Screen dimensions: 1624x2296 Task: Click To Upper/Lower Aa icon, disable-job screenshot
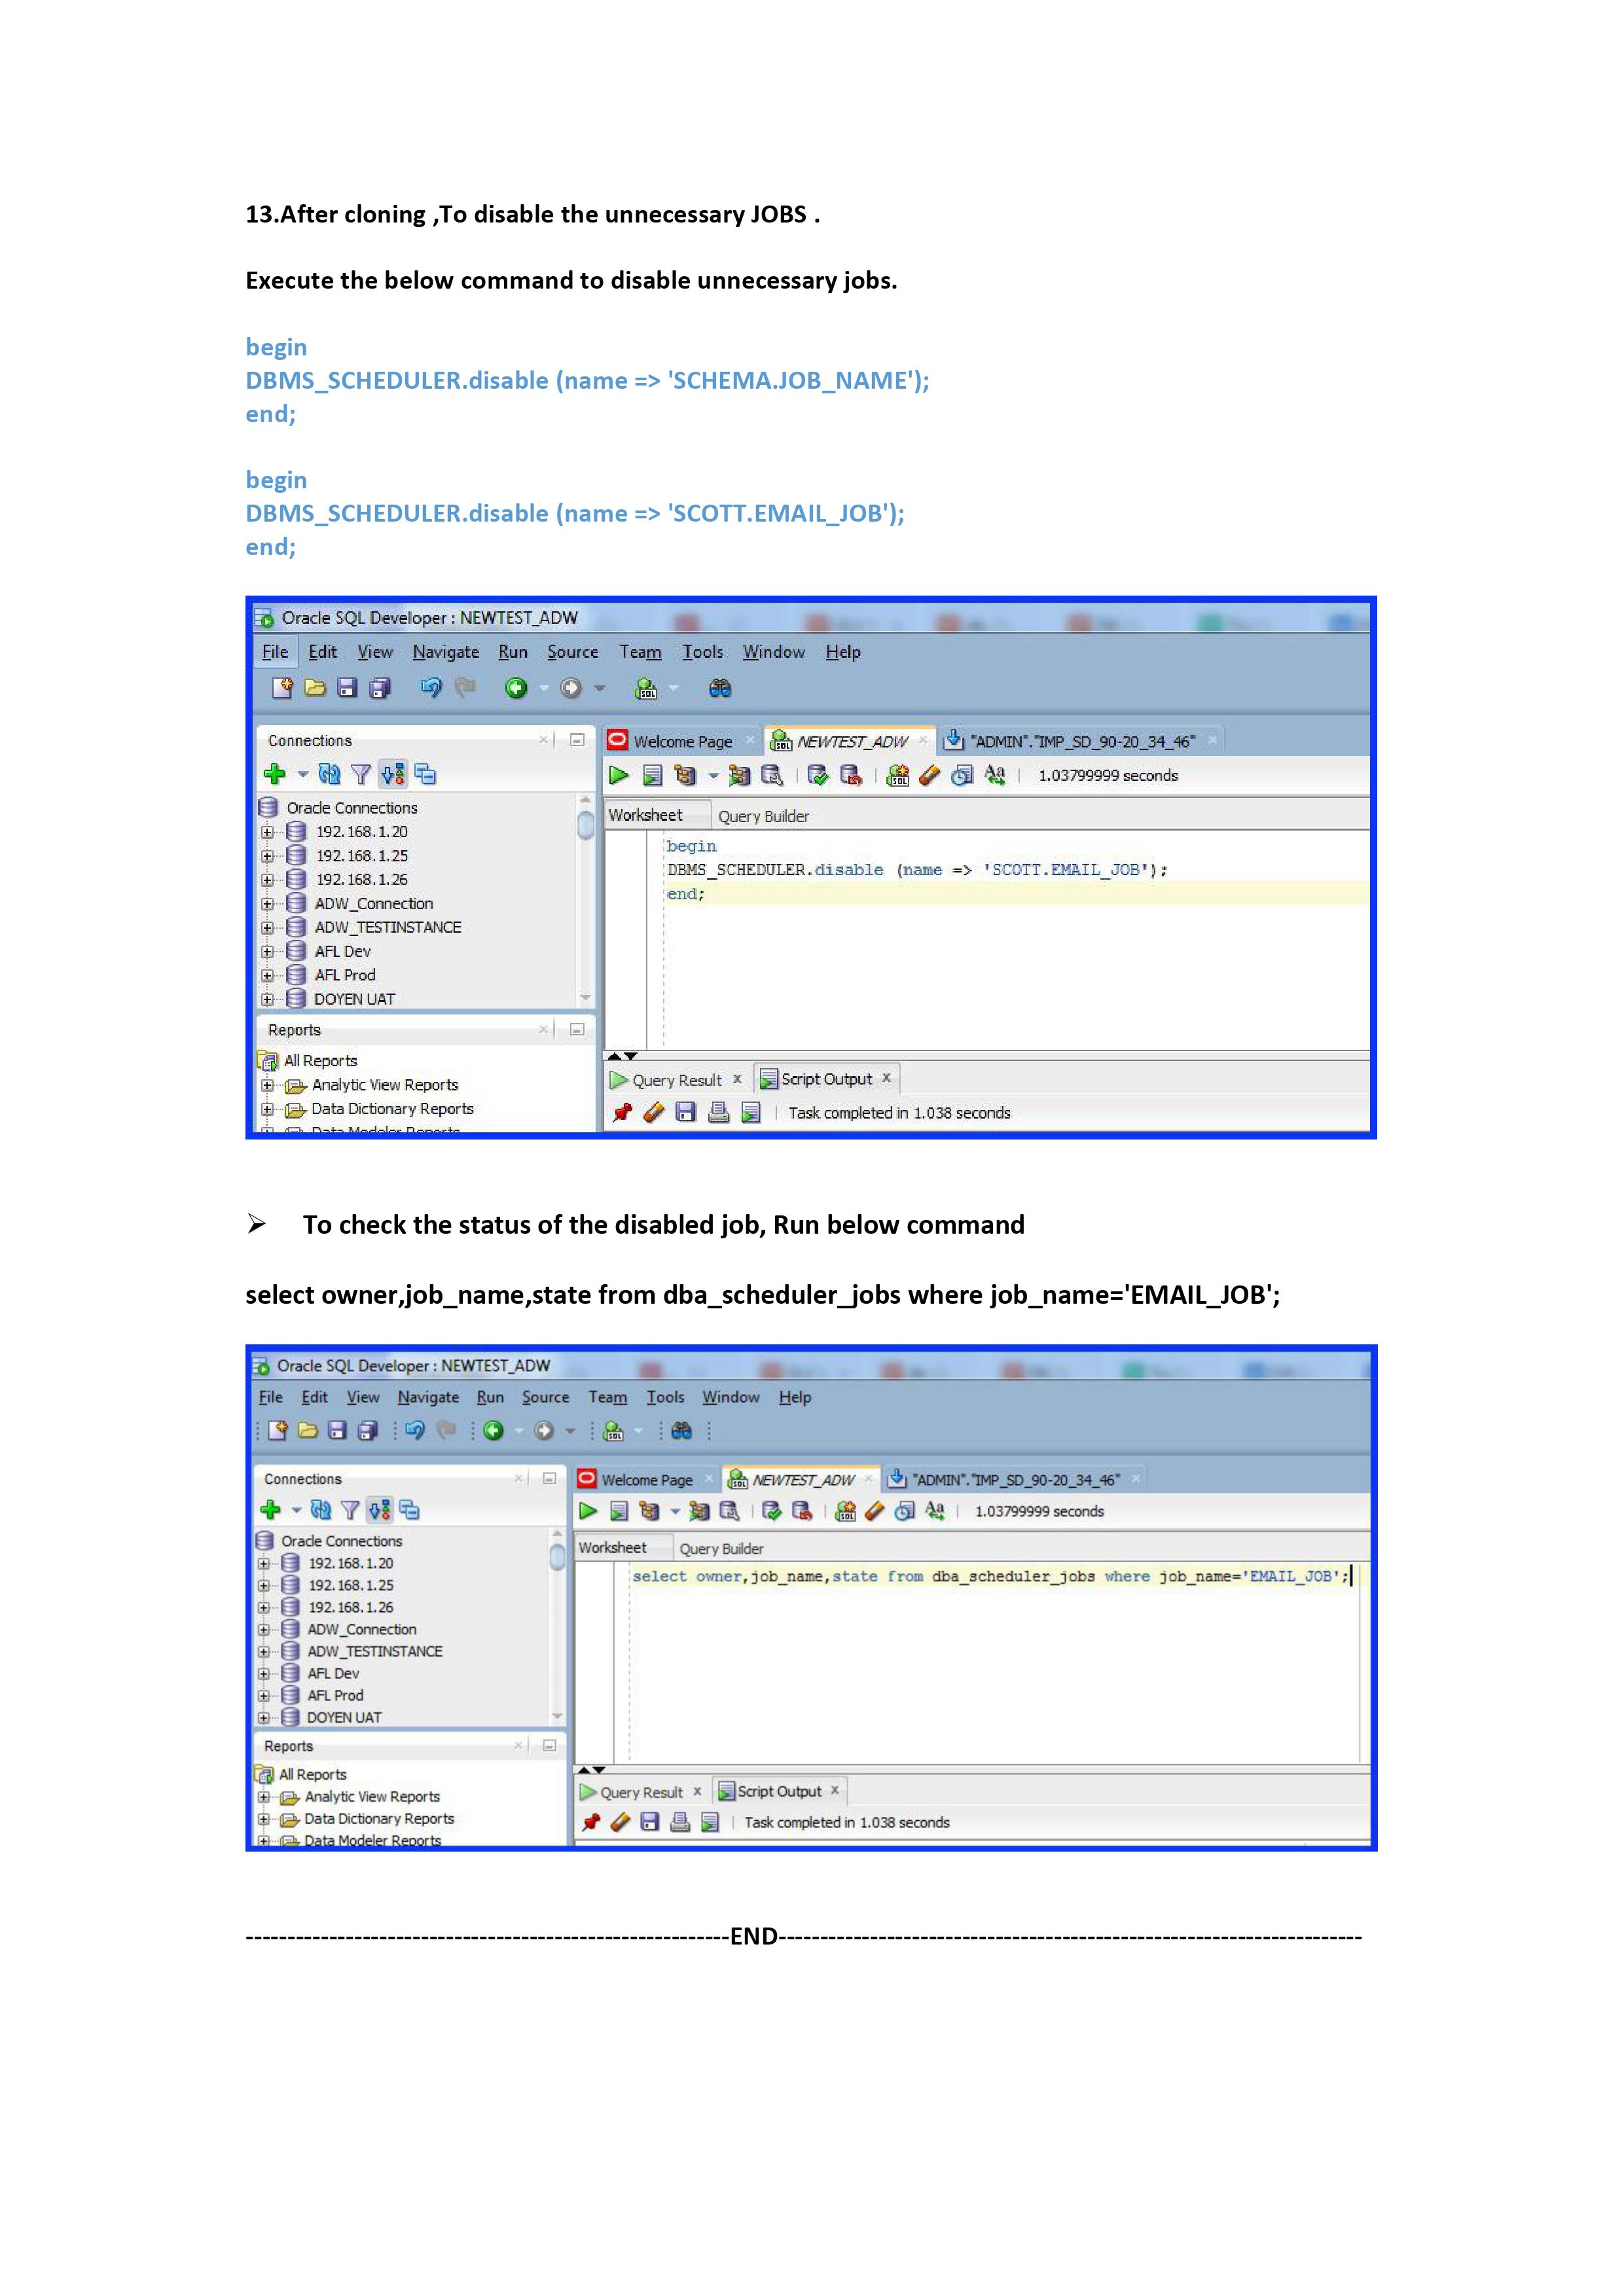pos(995,775)
